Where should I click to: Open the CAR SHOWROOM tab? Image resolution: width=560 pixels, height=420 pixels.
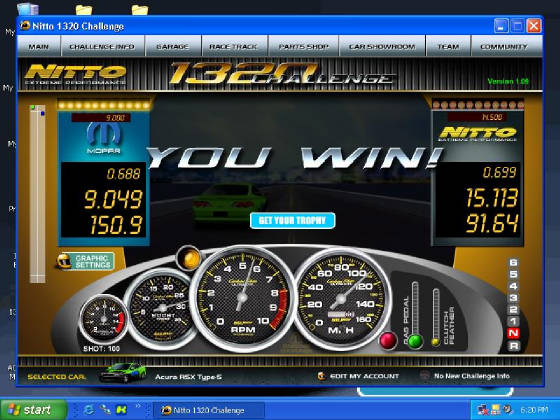point(382,46)
